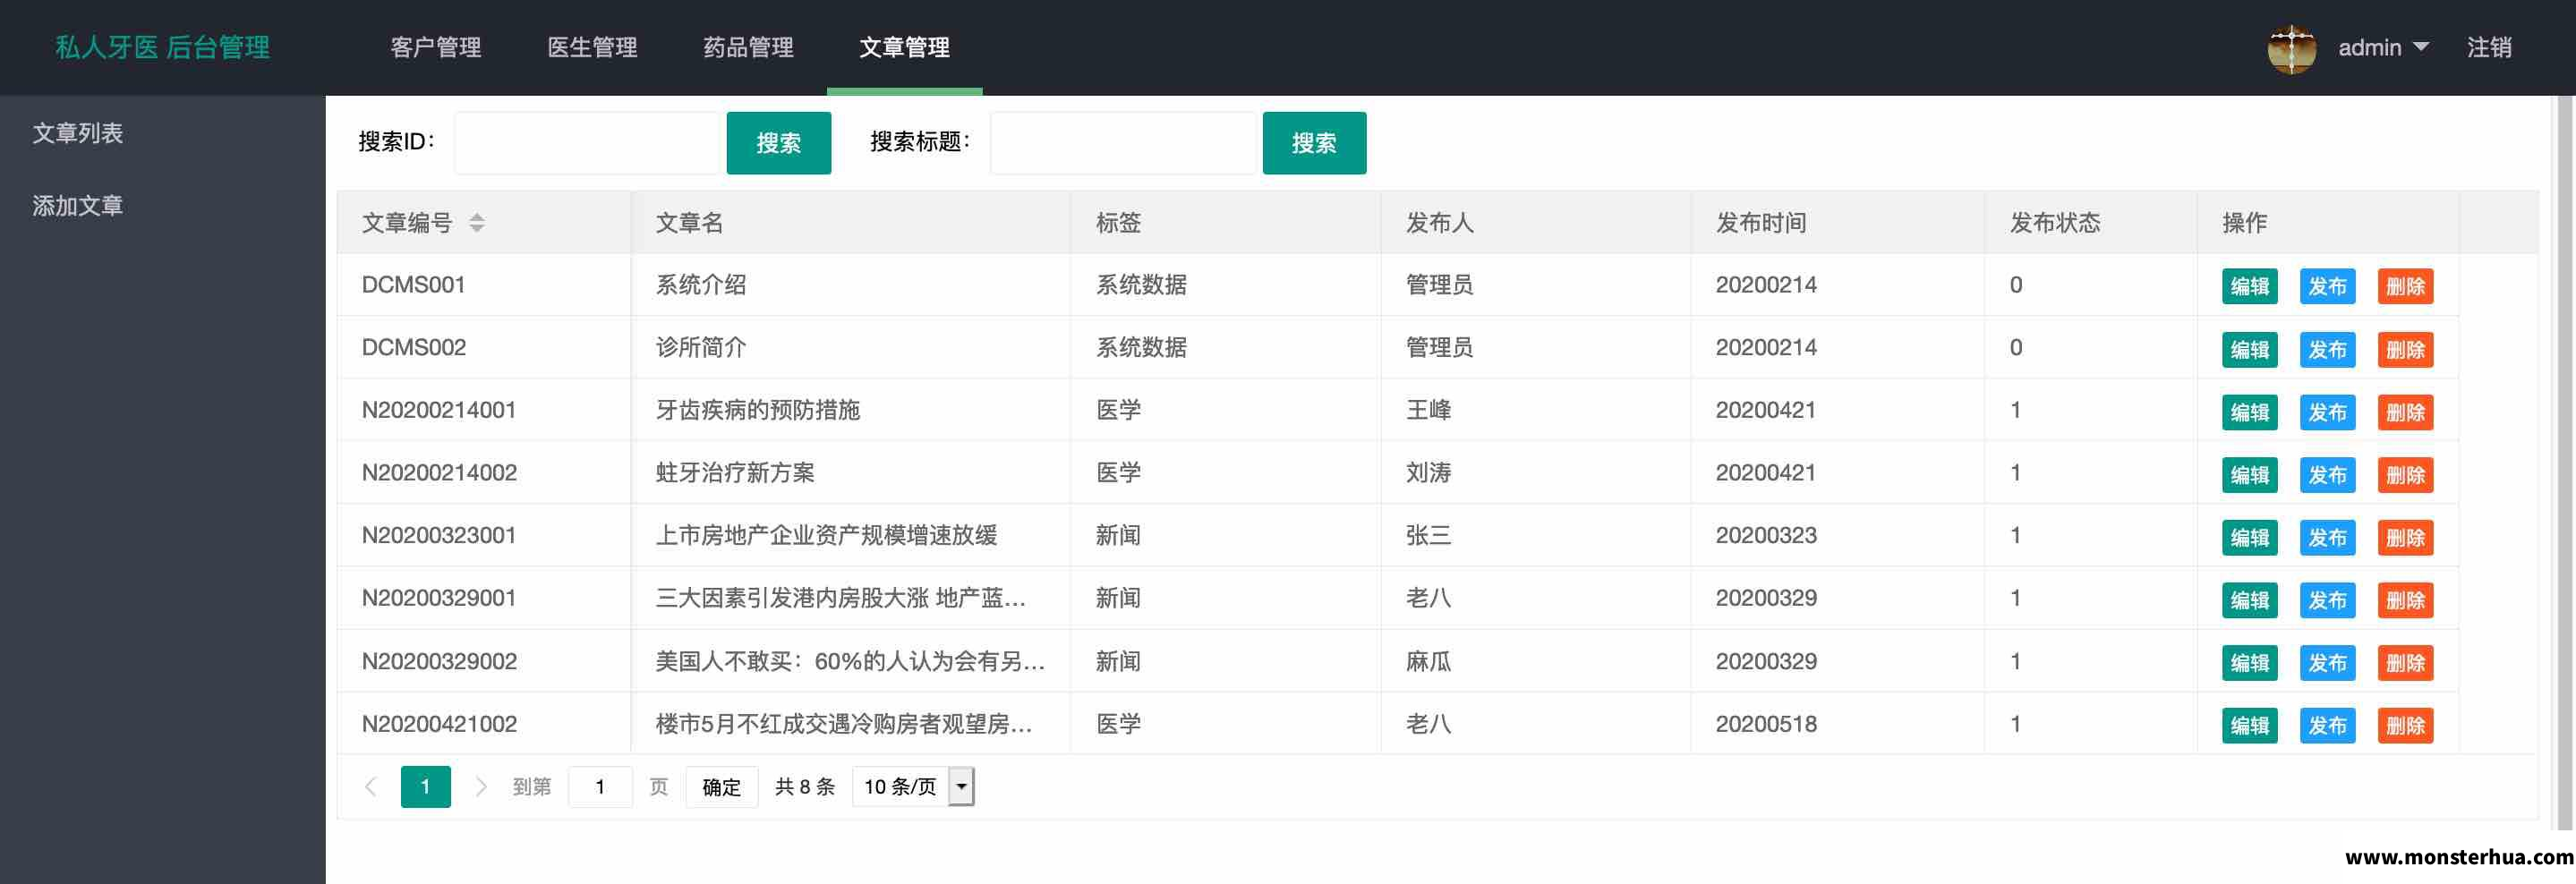Click article title 诊所简介

(701, 348)
